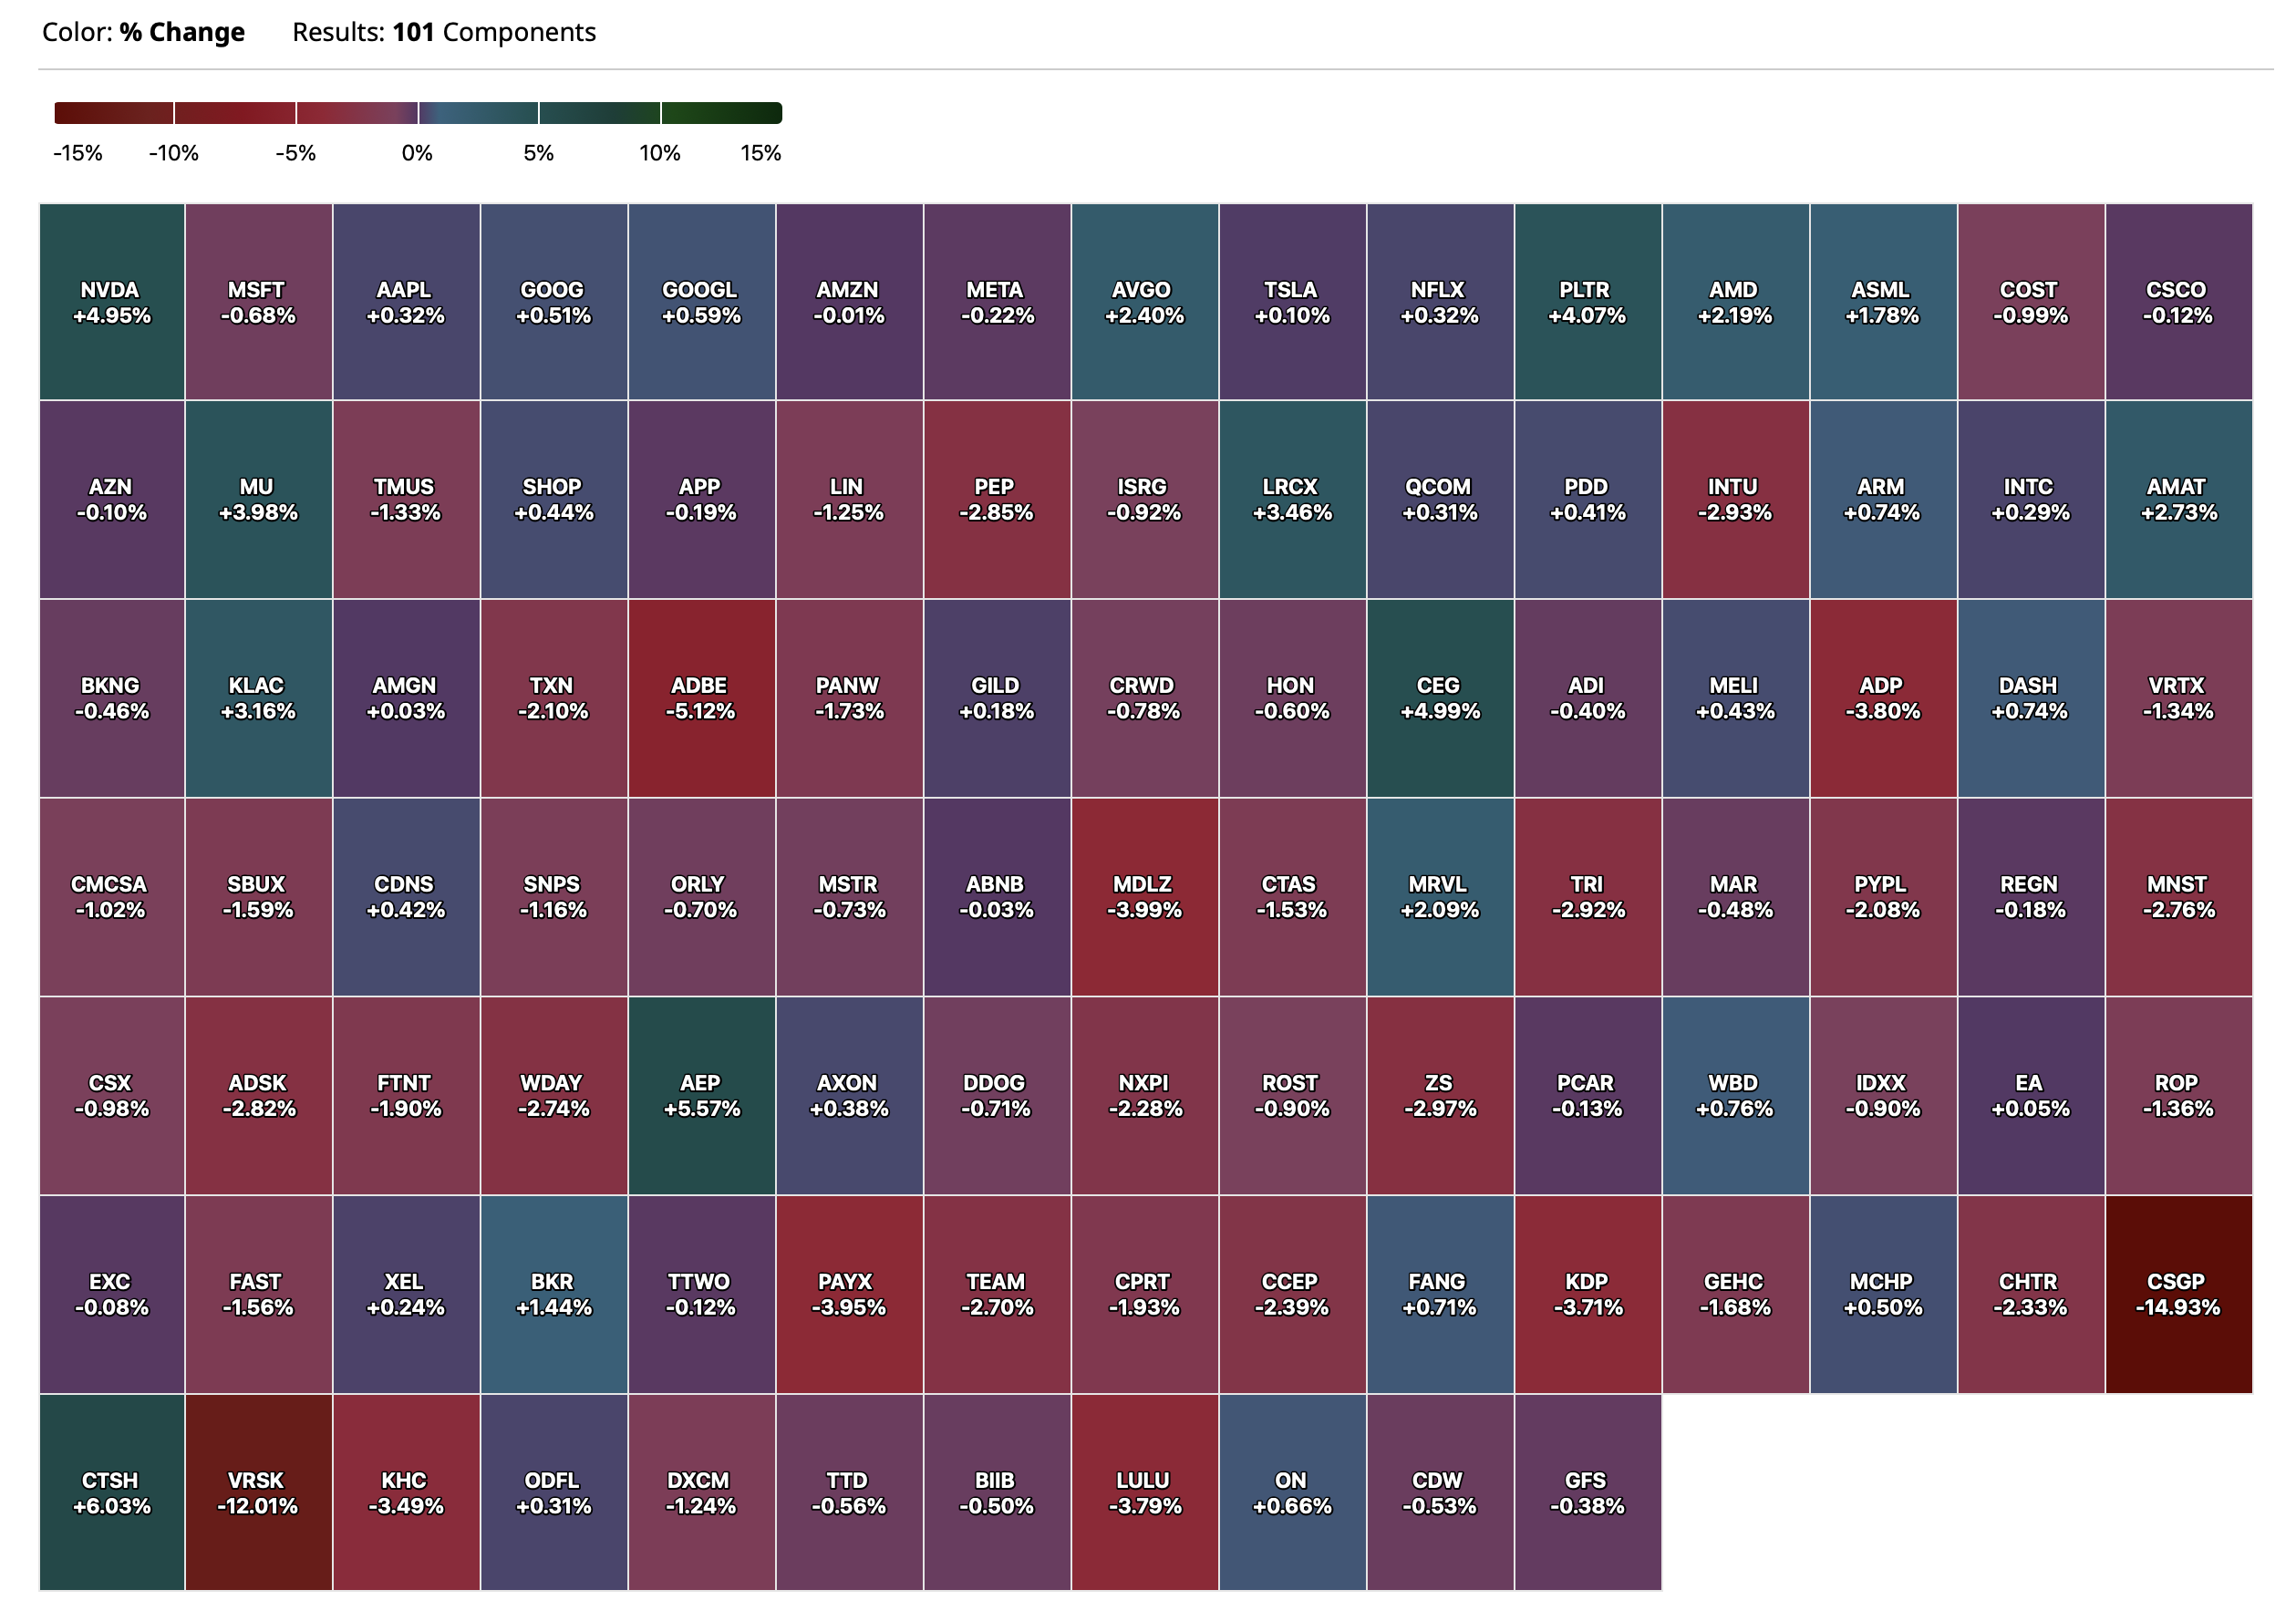The height and width of the screenshot is (1621, 2296).
Task: Click the MDLZ -3.99% tile
Action: coord(1144,897)
